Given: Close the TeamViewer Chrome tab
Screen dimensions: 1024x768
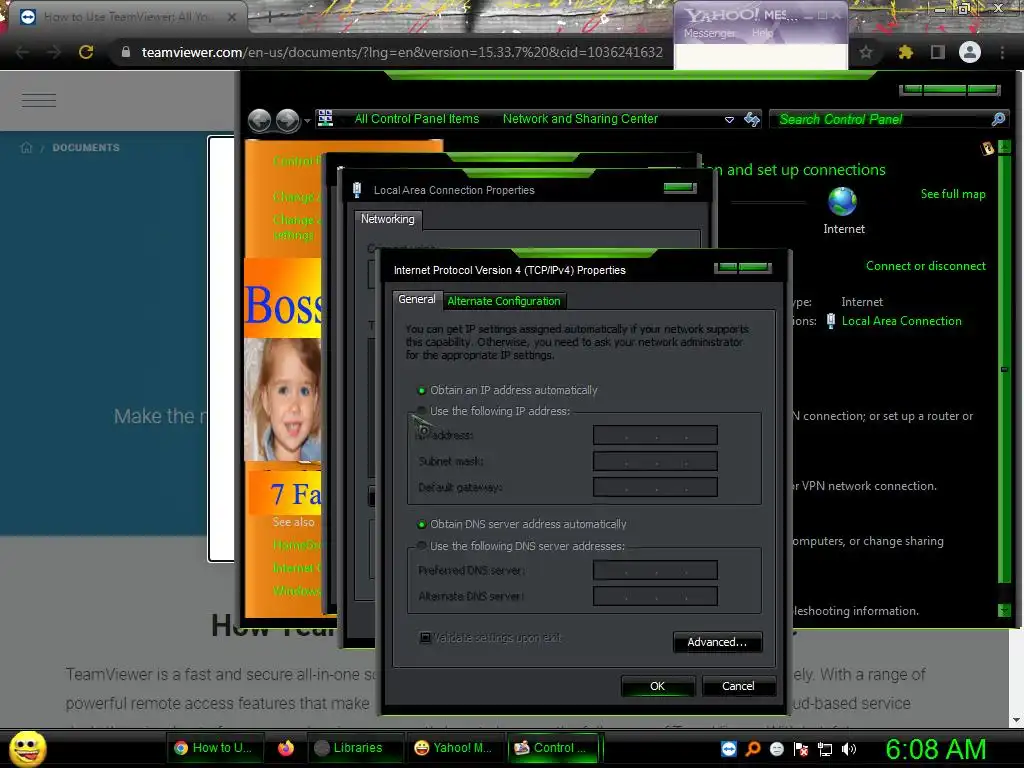Looking at the screenshot, I should click(x=232, y=18).
